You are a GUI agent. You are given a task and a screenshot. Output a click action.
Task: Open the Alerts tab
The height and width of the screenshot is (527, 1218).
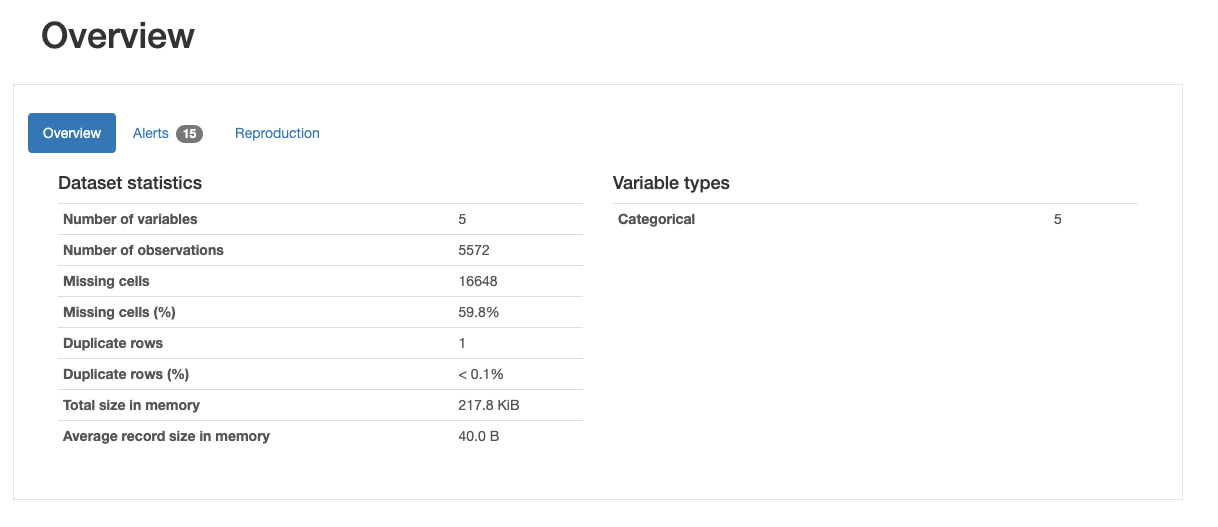pos(167,133)
